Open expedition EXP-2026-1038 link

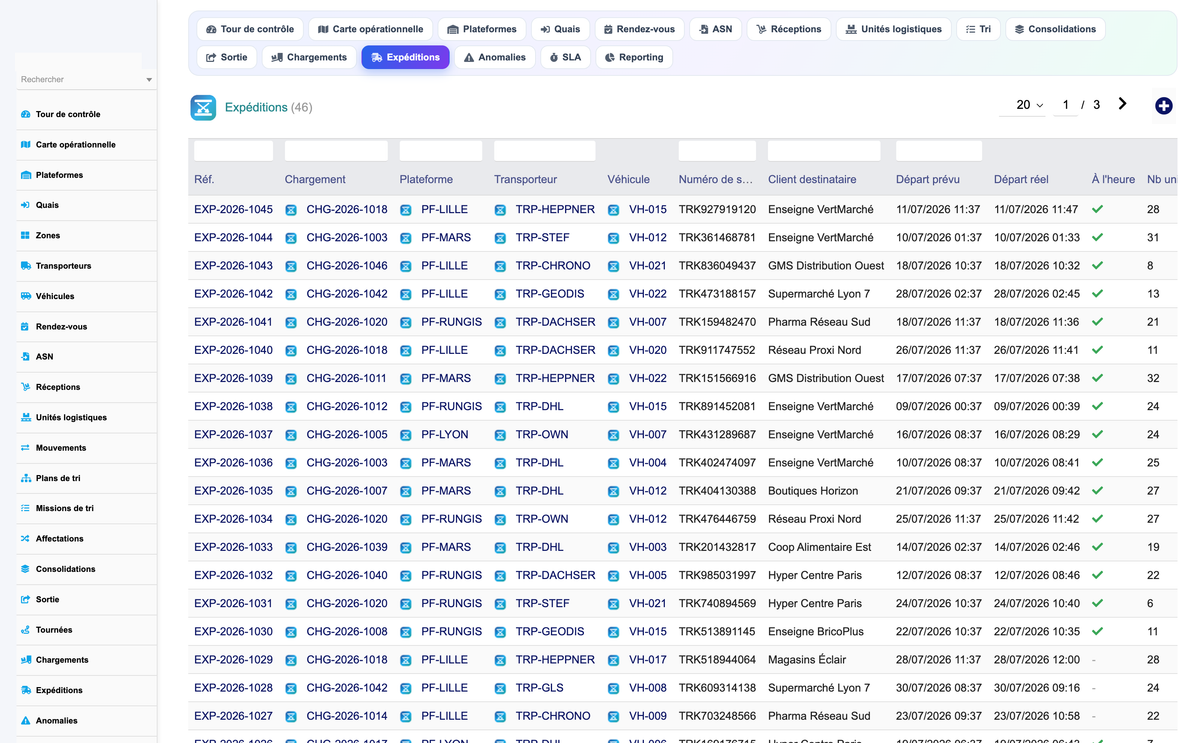pyautogui.click(x=233, y=407)
